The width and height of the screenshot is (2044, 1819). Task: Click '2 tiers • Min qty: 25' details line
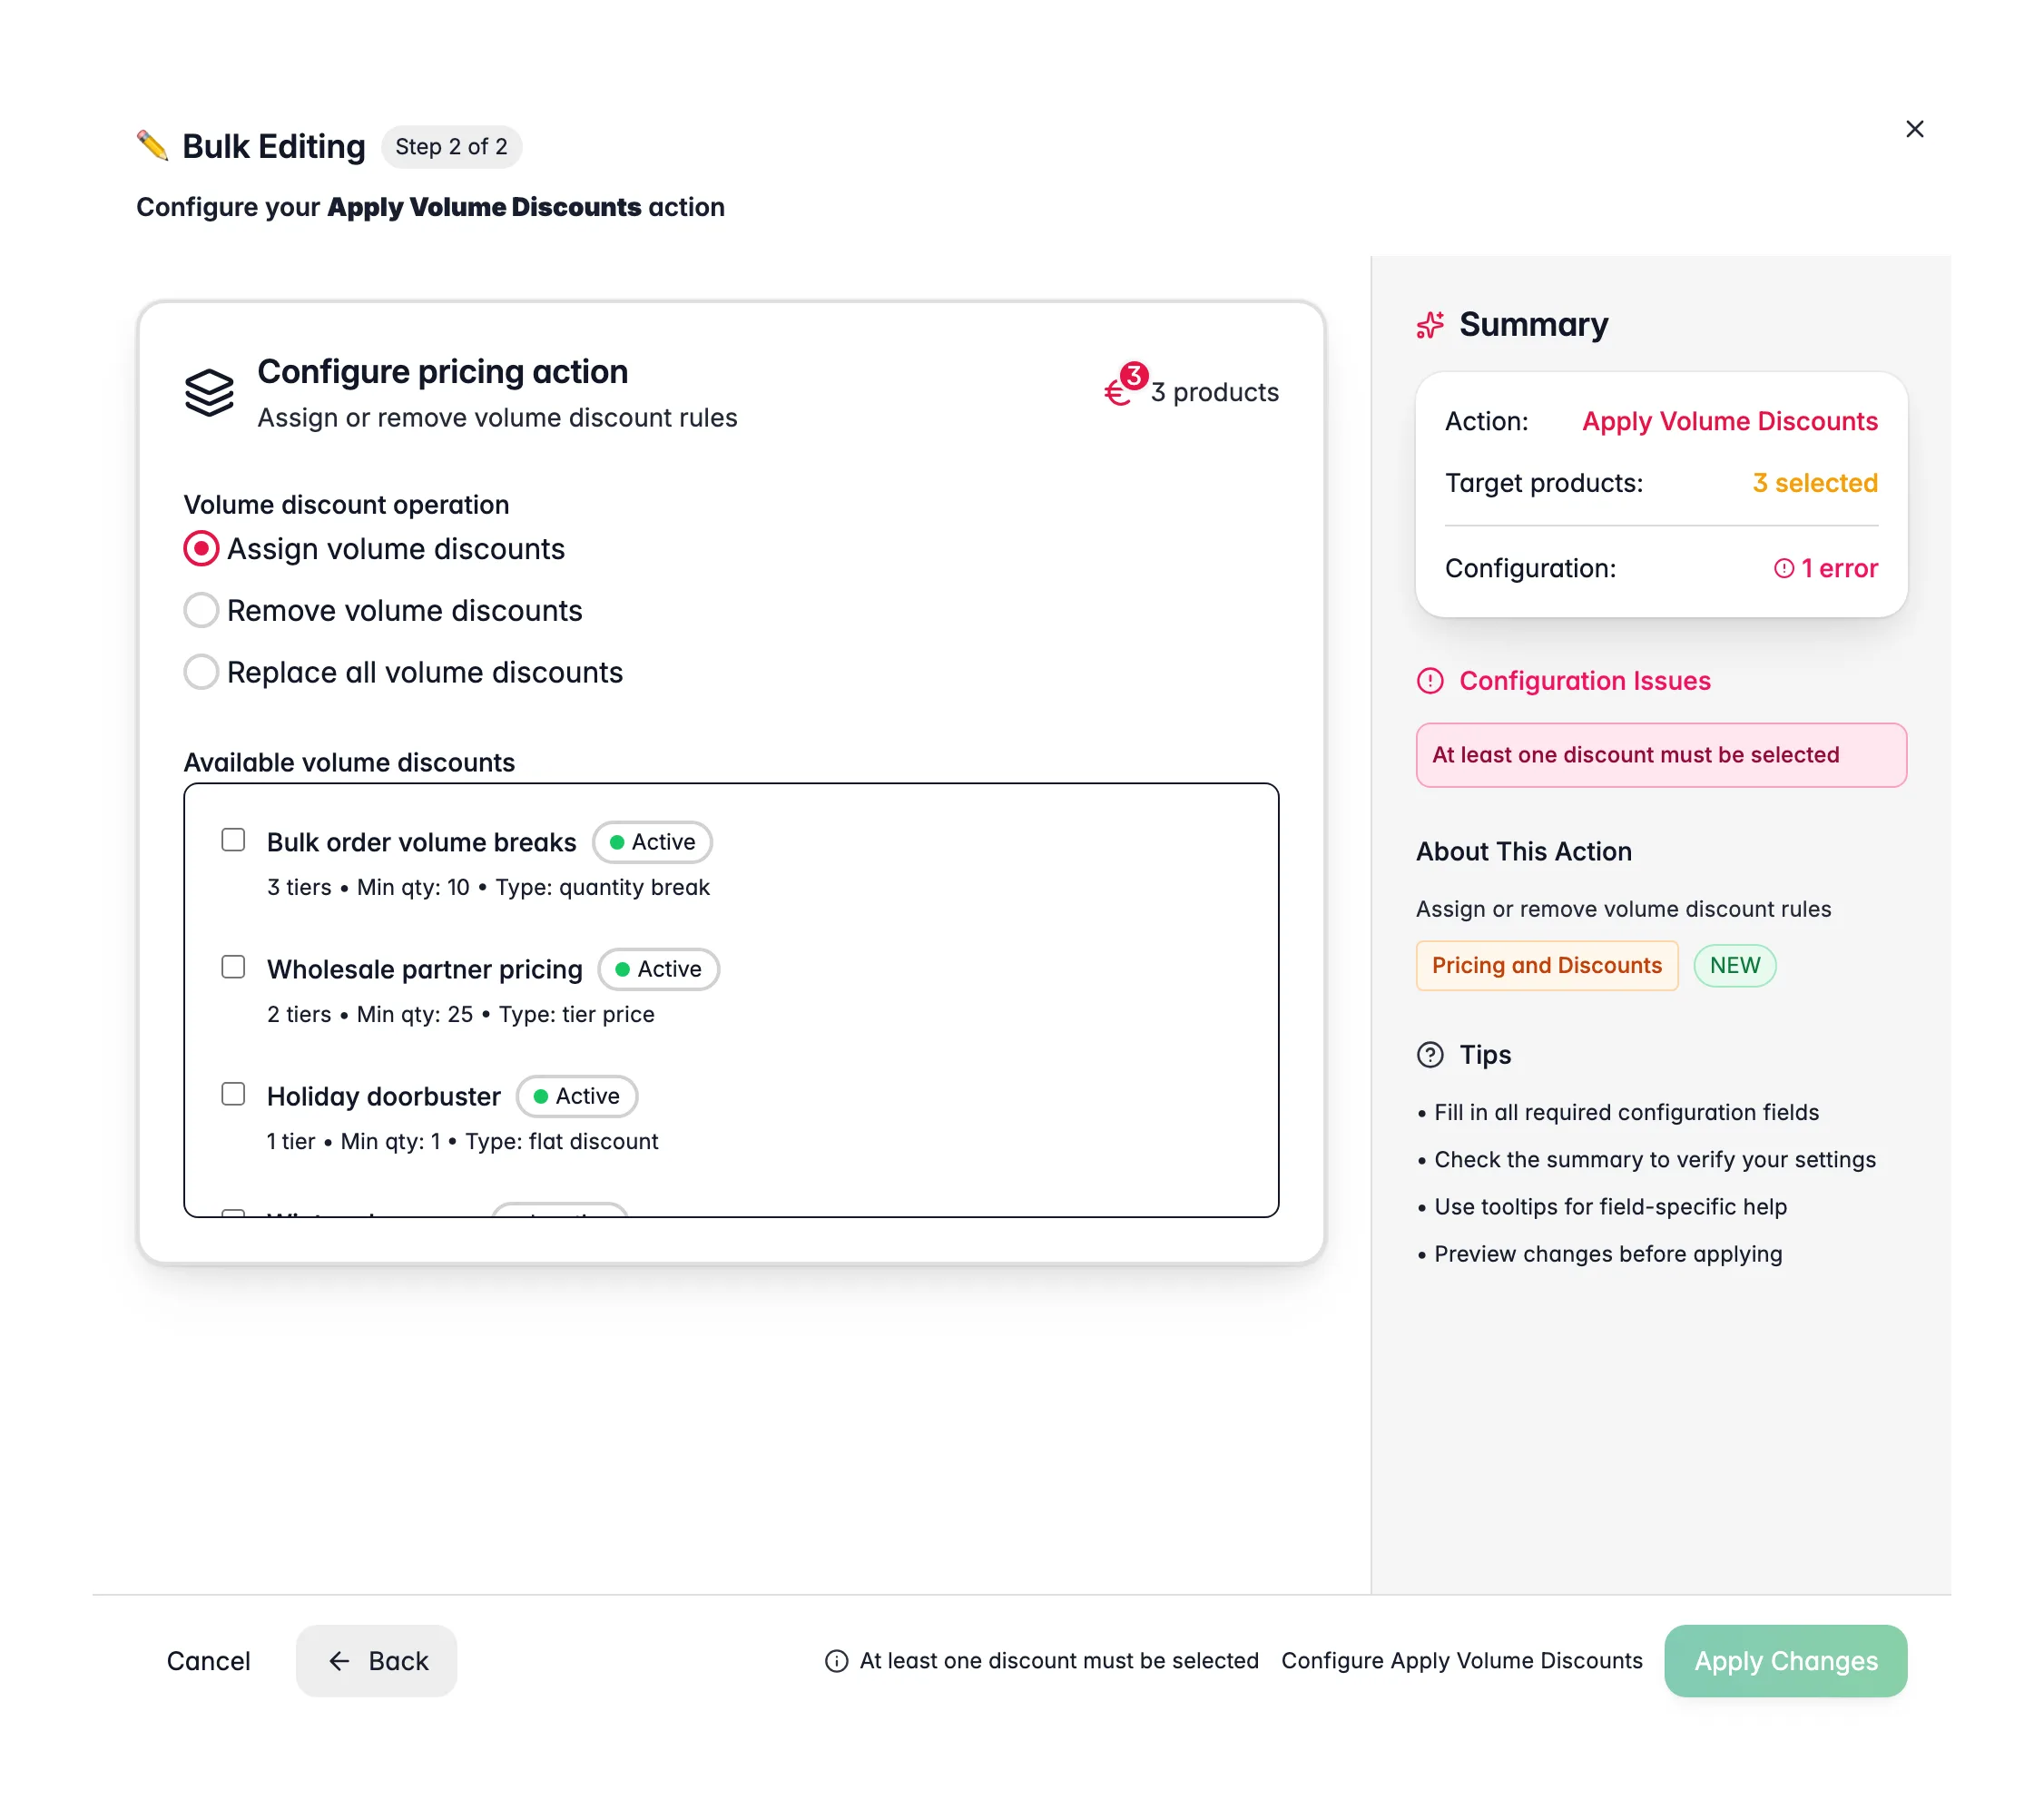(x=460, y=1014)
